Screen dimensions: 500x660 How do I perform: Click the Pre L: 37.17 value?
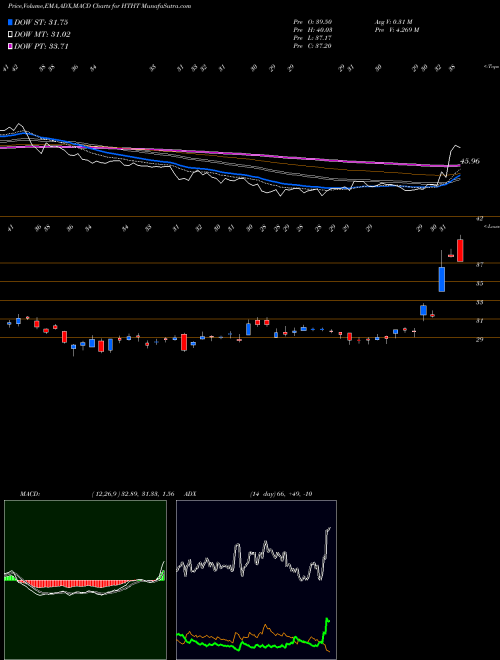click(312, 38)
